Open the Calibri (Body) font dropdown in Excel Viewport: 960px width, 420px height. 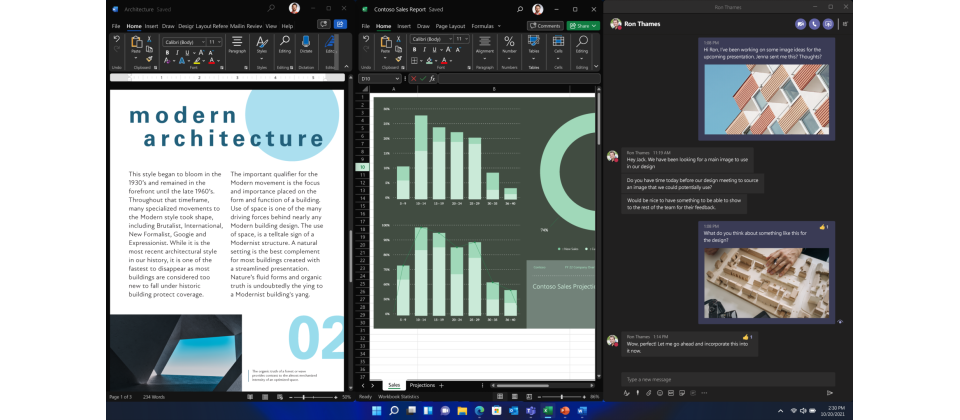point(450,39)
